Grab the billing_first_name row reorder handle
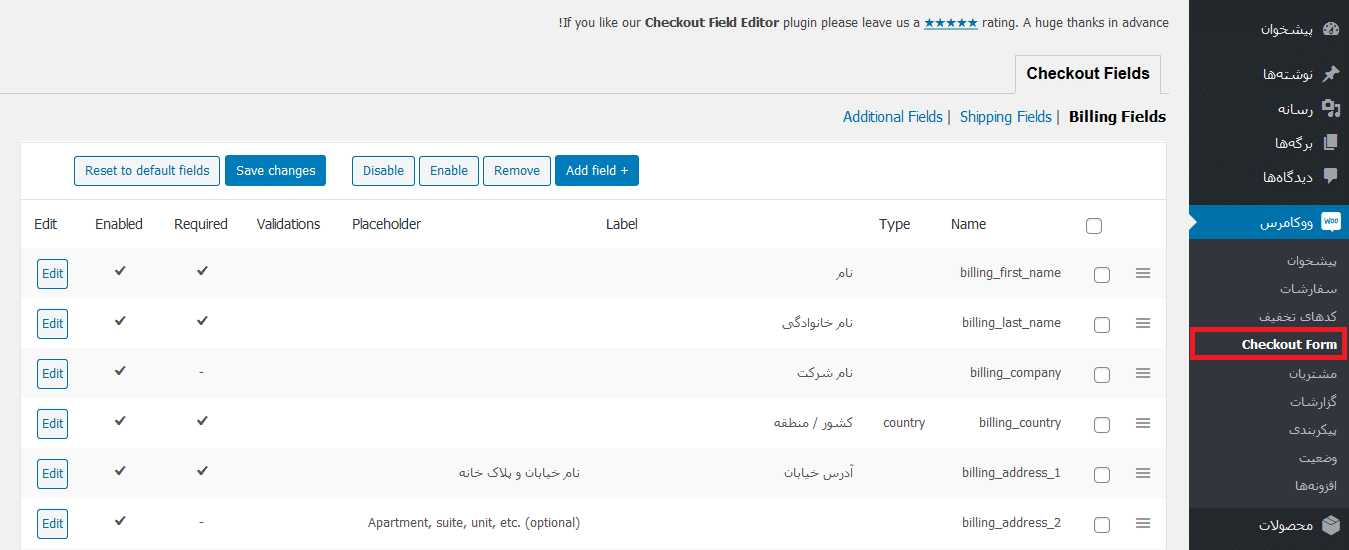1349x550 pixels. click(1143, 273)
